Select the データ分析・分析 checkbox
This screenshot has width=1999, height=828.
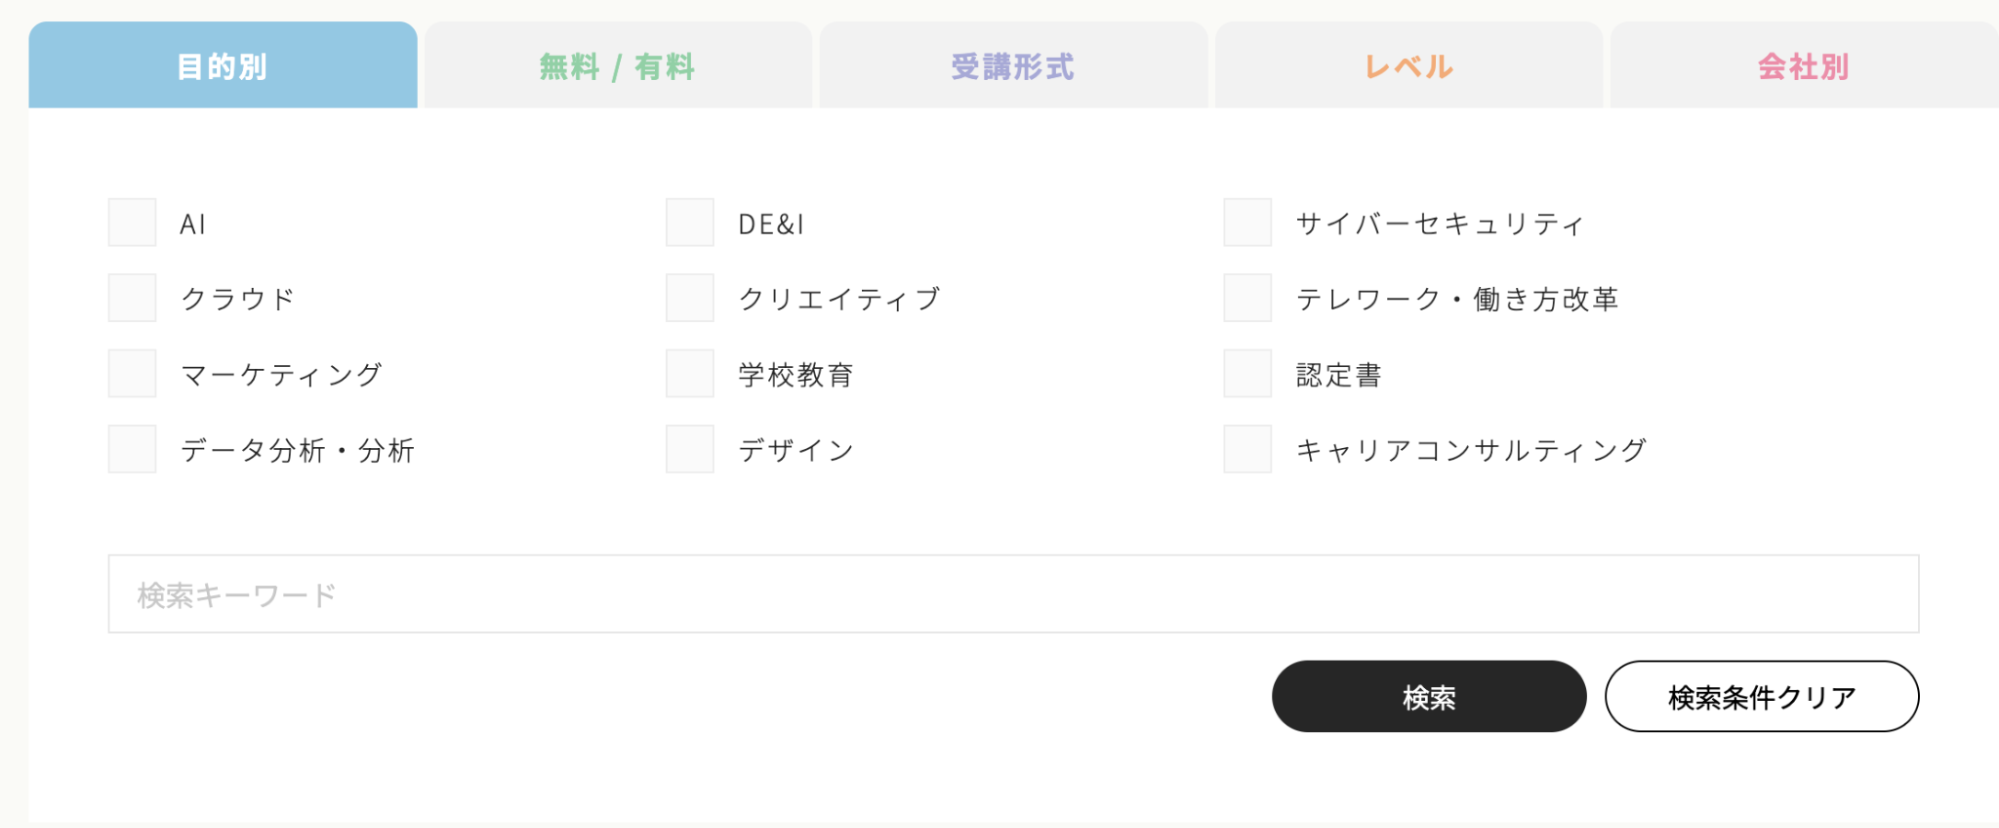132,449
